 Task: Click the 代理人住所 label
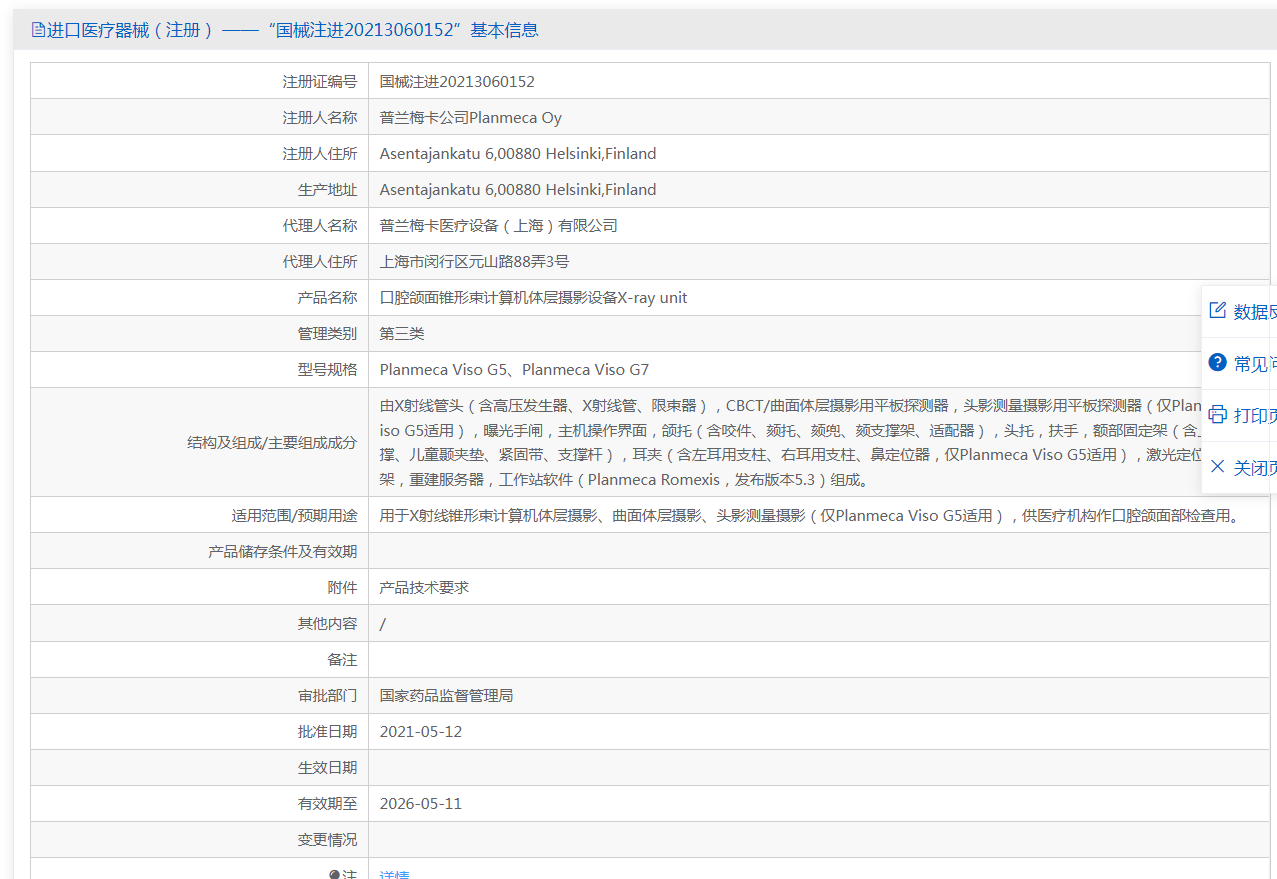pos(320,261)
